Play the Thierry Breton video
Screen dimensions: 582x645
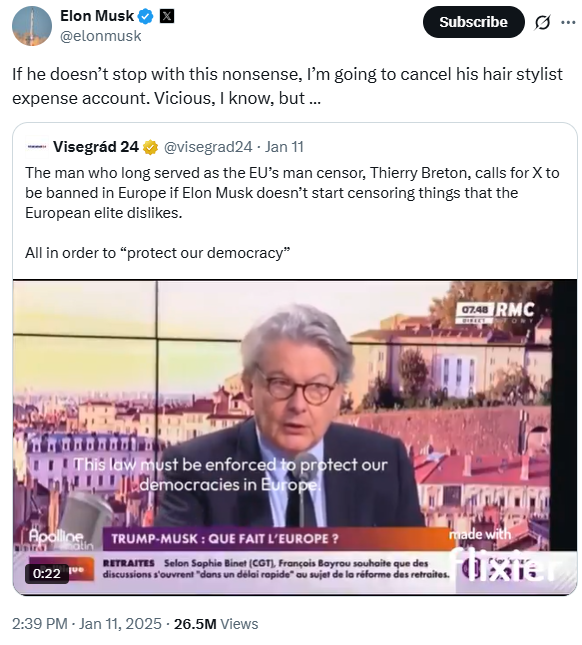tap(295, 437)
